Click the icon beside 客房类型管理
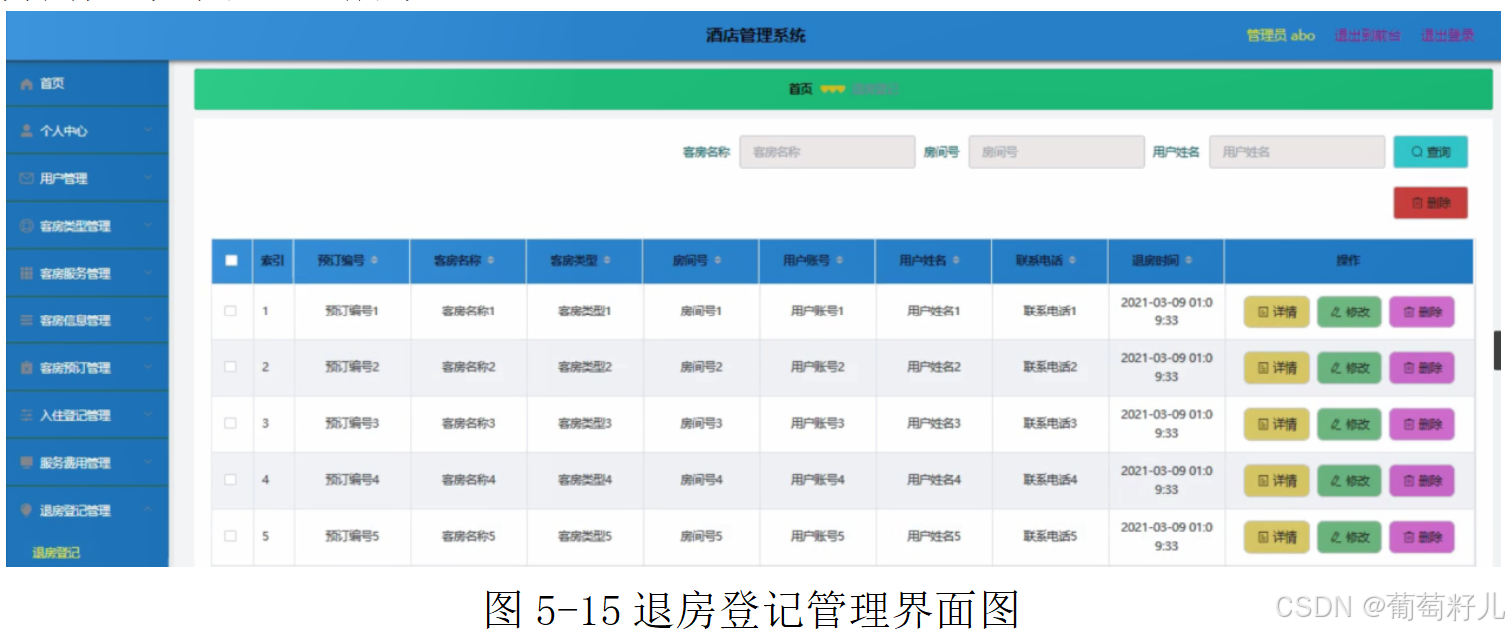 pyautogui.click(x=27, y=226)
